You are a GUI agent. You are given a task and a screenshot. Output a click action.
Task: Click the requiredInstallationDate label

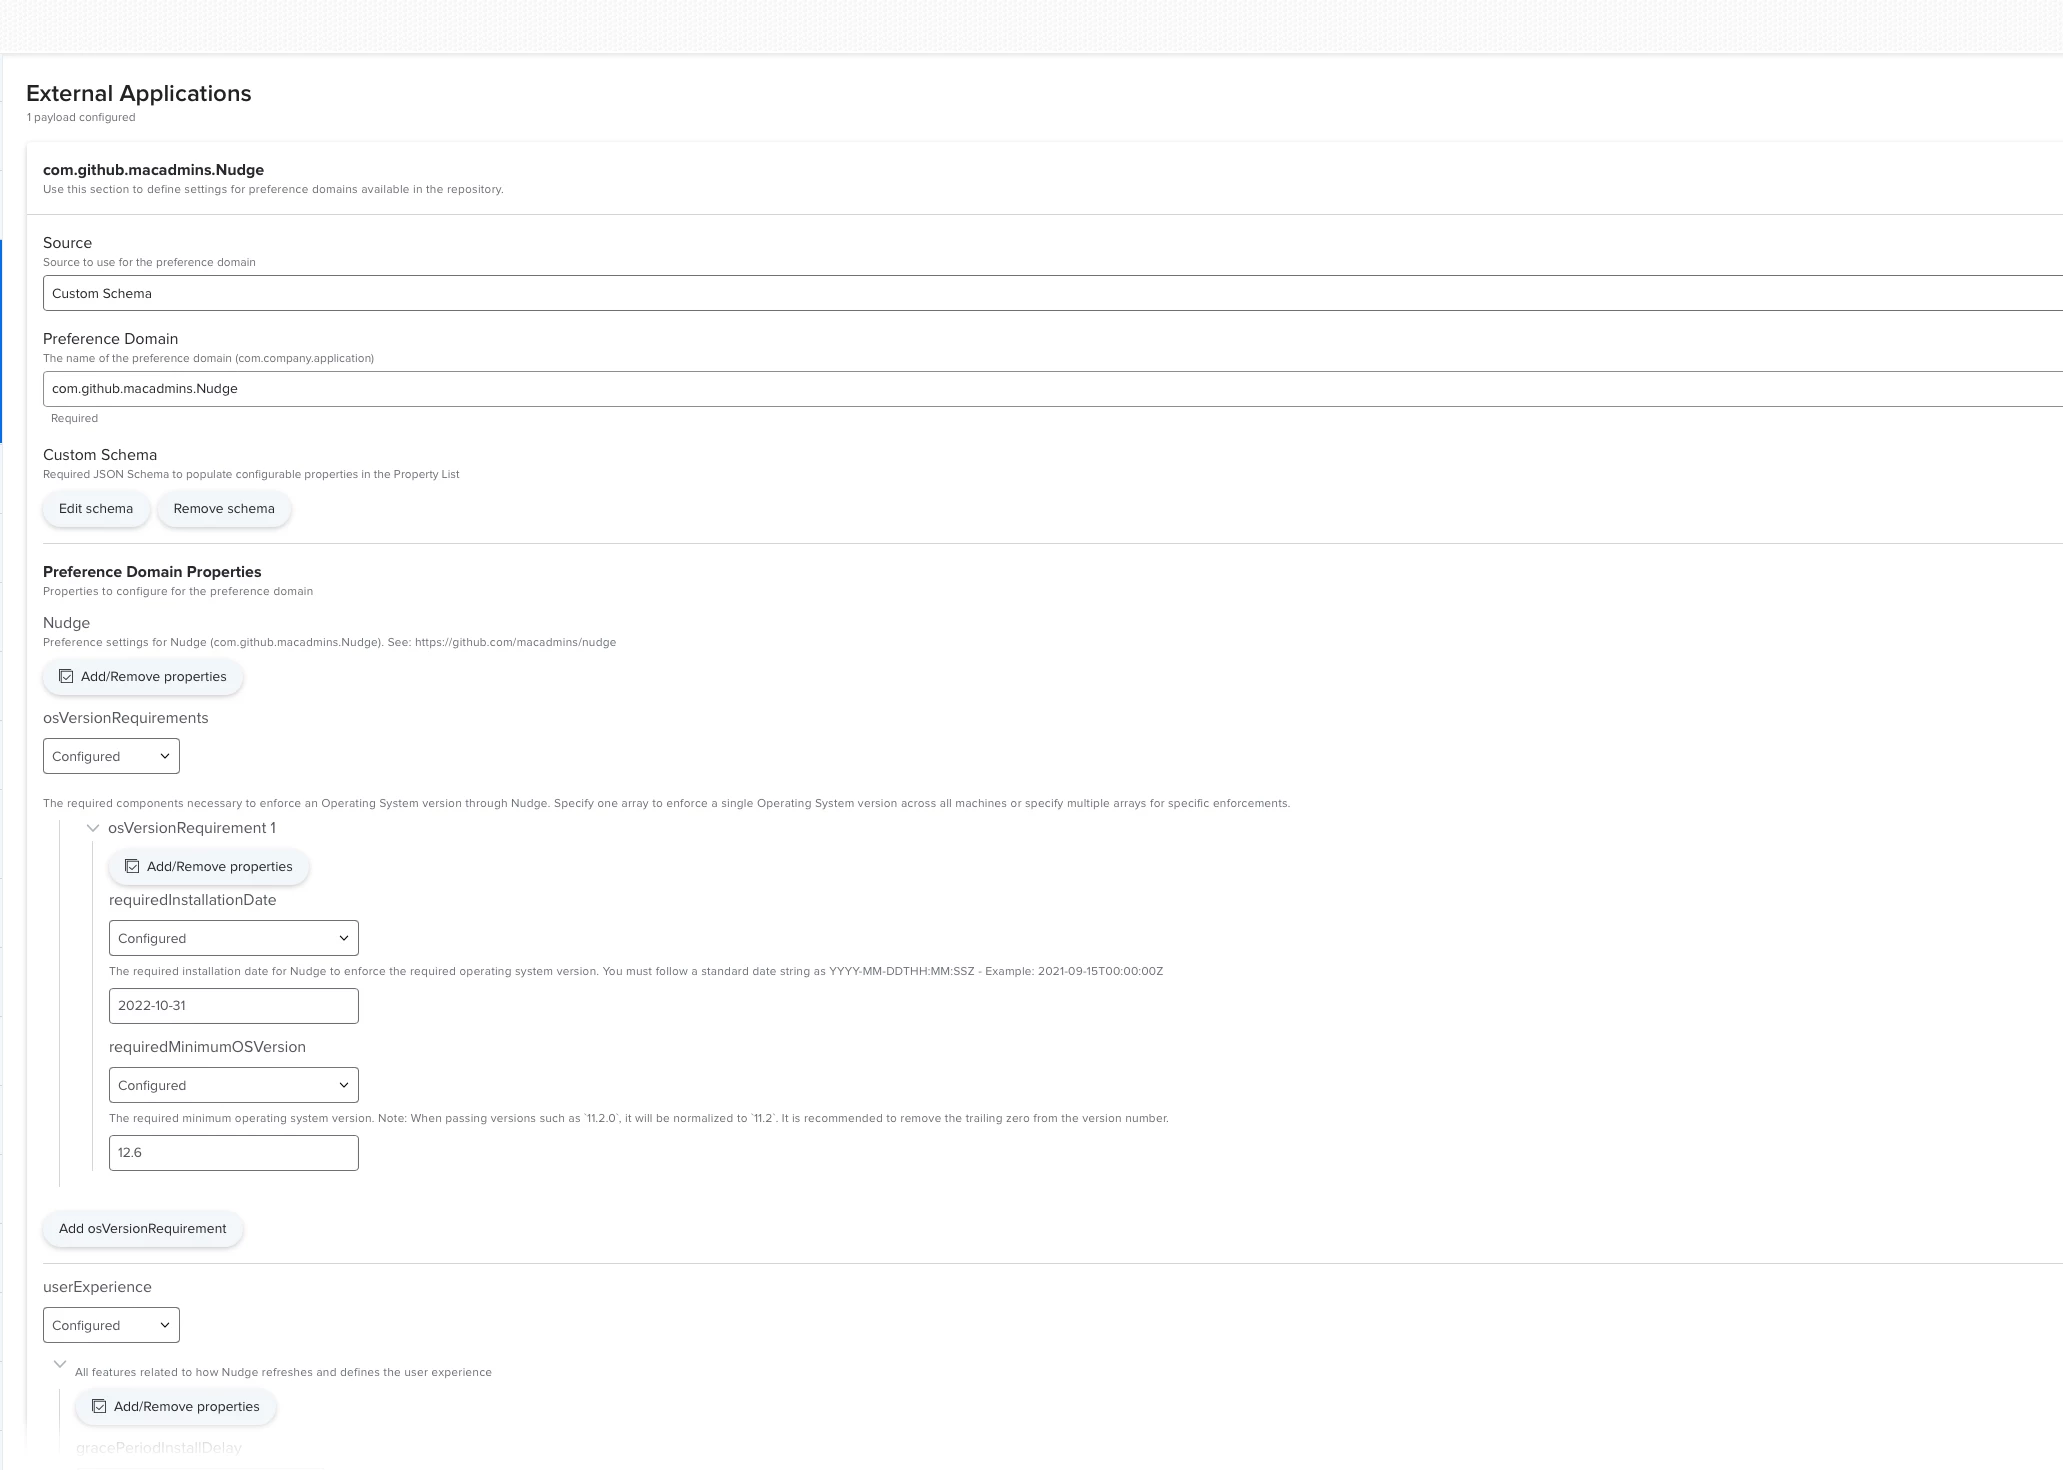(193, 900)
